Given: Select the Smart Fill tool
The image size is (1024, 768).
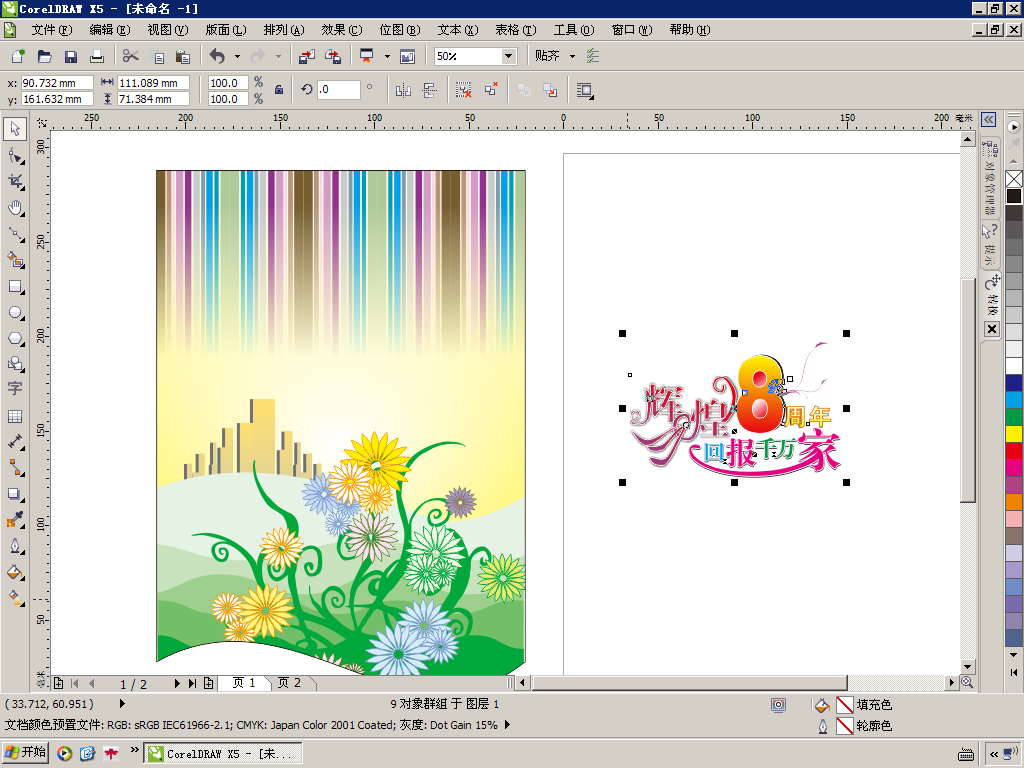Looking at the screenshot, I should [15, 260].
